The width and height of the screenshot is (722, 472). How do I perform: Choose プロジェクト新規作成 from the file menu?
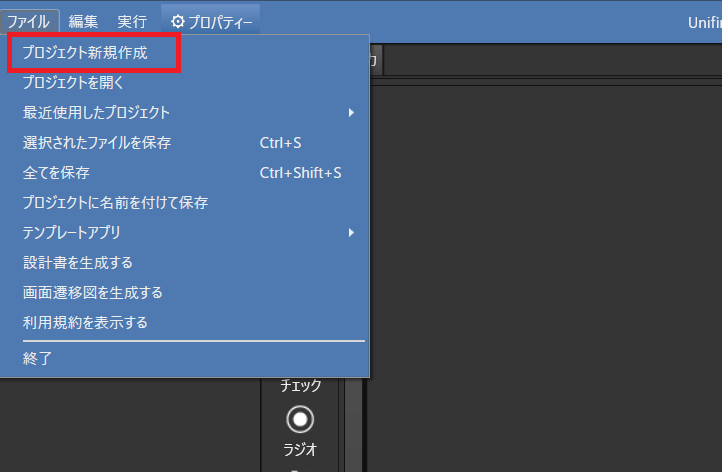pos(85,52)
